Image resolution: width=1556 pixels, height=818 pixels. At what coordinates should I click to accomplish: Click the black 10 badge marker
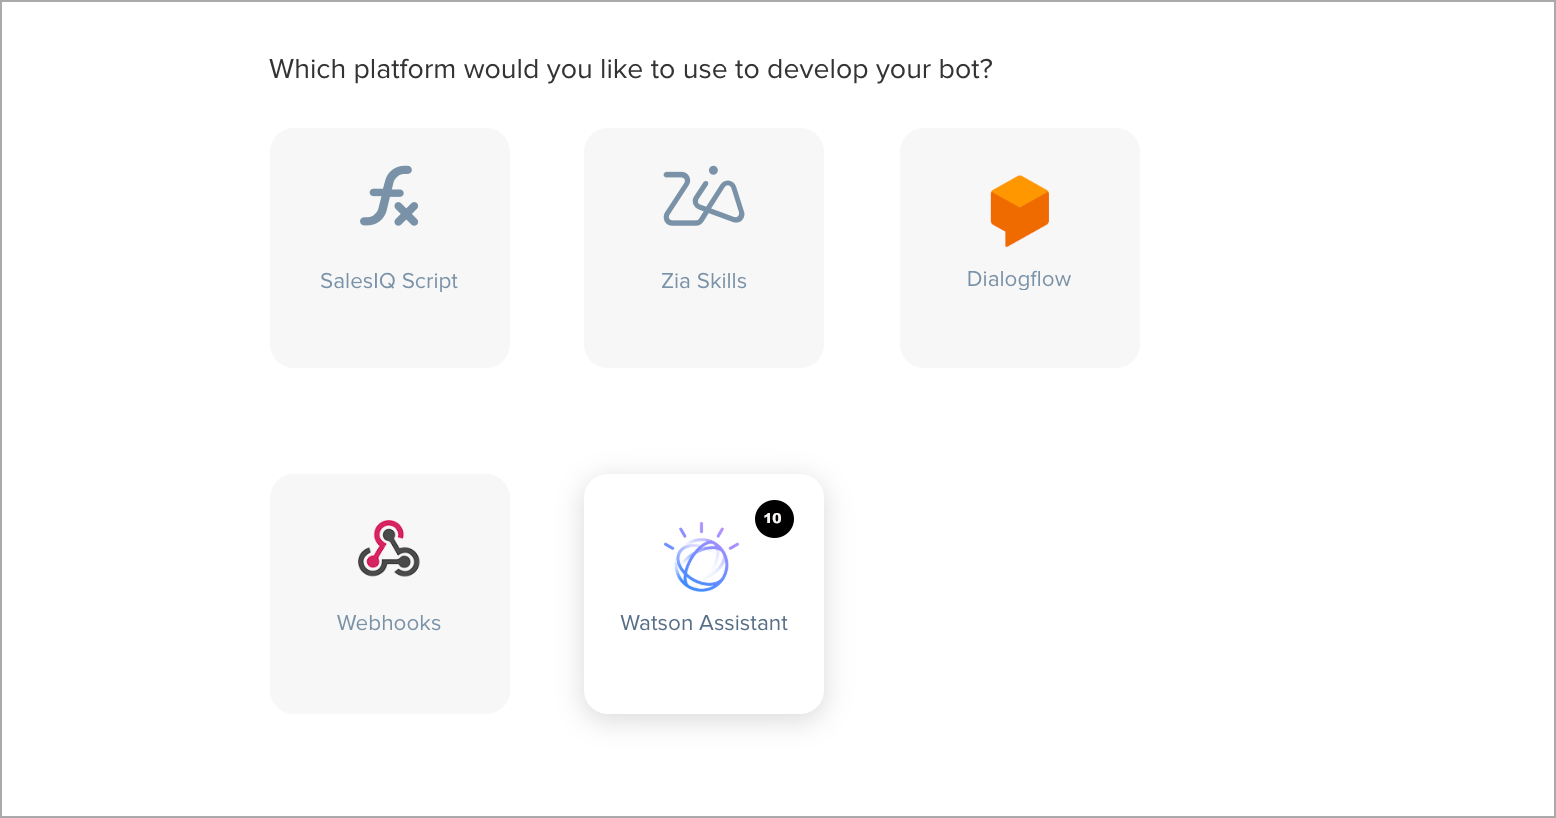coord(774,519)
